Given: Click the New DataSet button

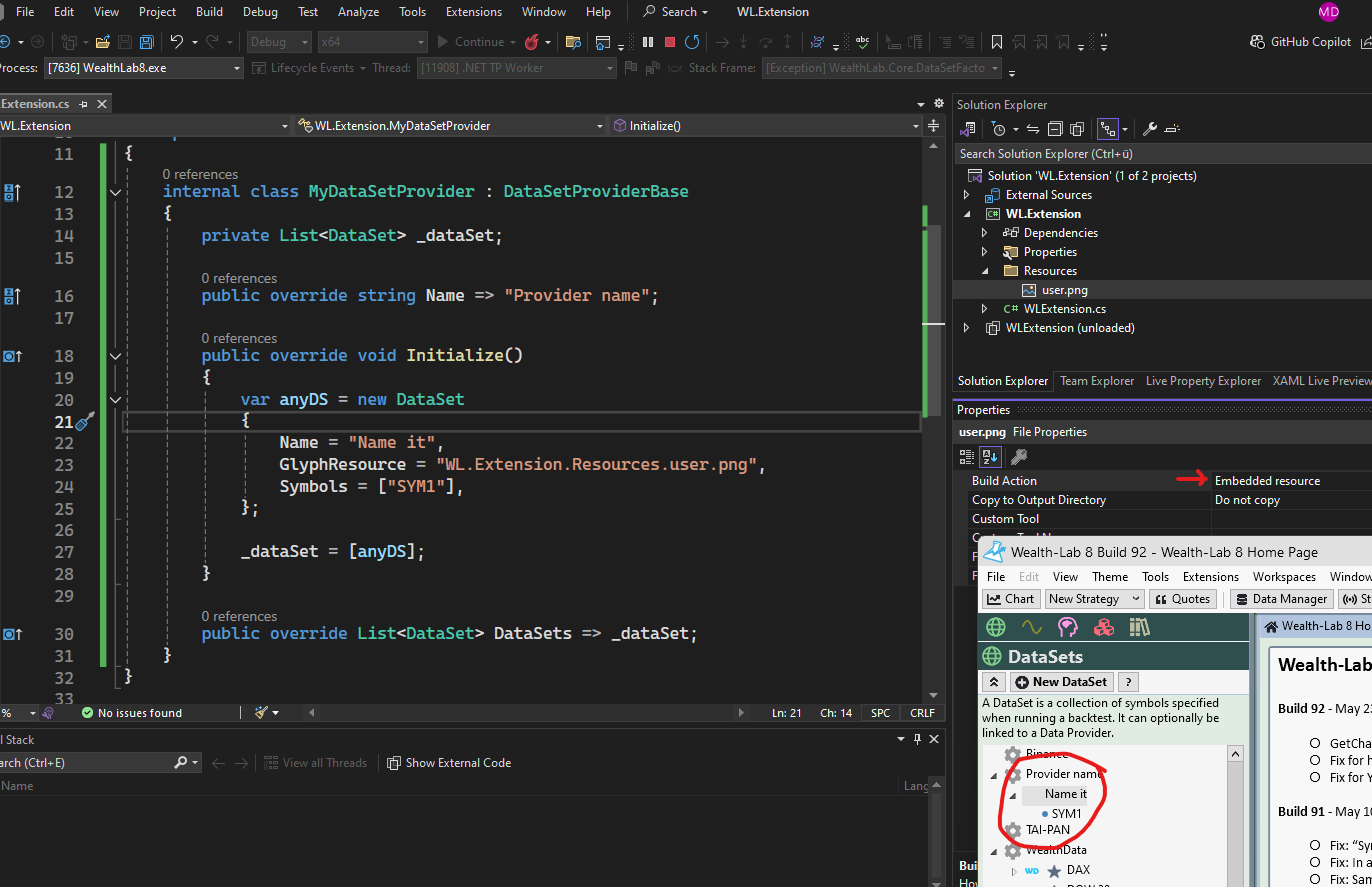Looking at the screenshot, I should [x=1061, y=682].
